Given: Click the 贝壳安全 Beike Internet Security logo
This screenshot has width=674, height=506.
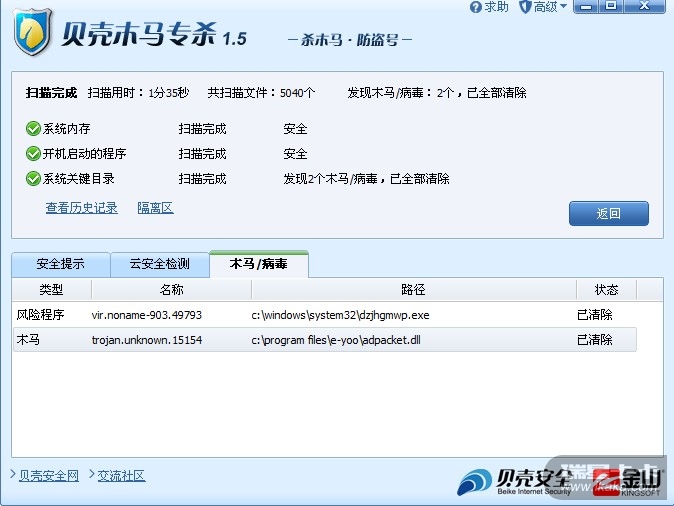Looking at the screenshot, I should point(514,481).
